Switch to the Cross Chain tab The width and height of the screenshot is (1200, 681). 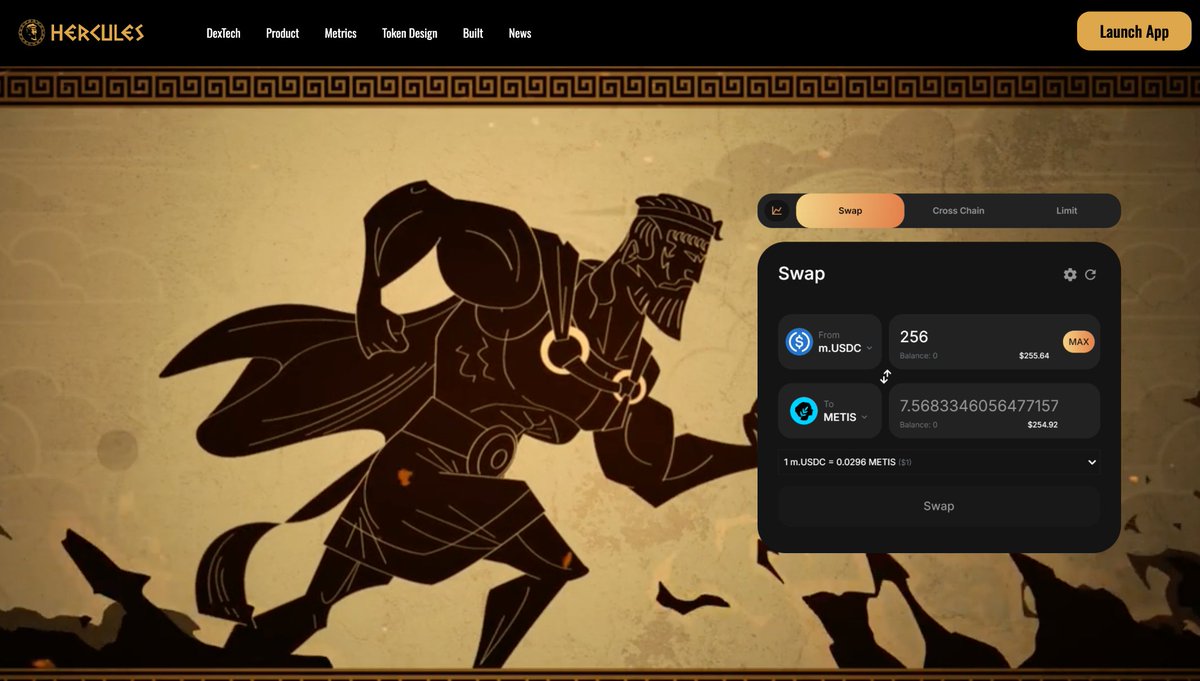(958, 211)
